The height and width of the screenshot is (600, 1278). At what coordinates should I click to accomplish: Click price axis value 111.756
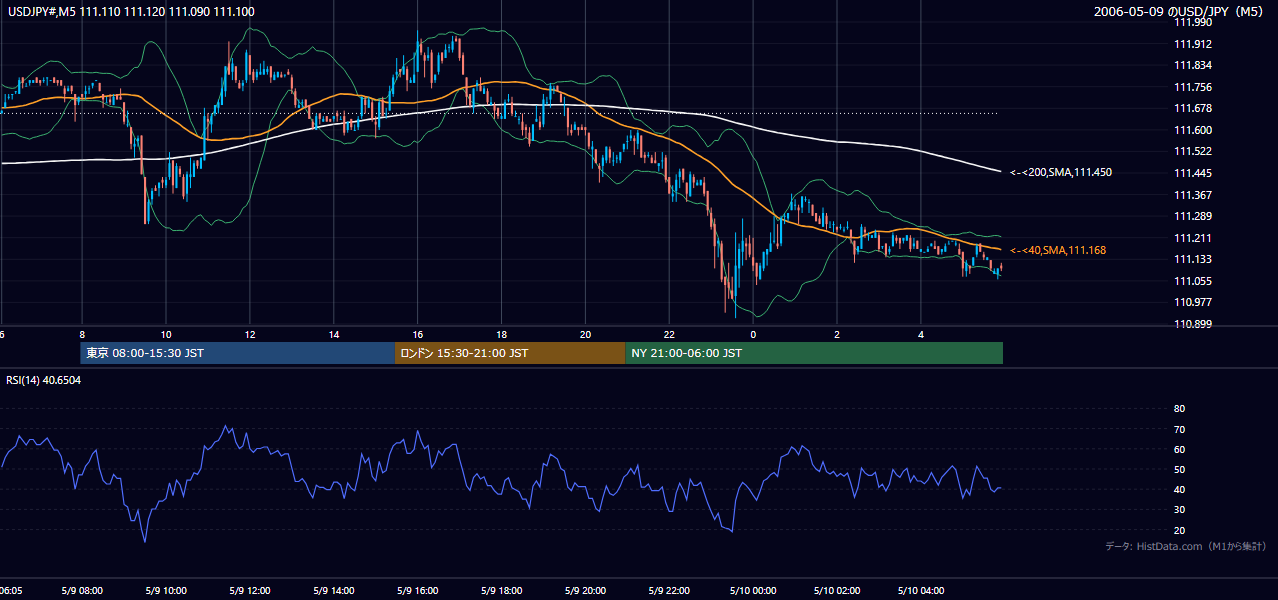[1193, 88]
